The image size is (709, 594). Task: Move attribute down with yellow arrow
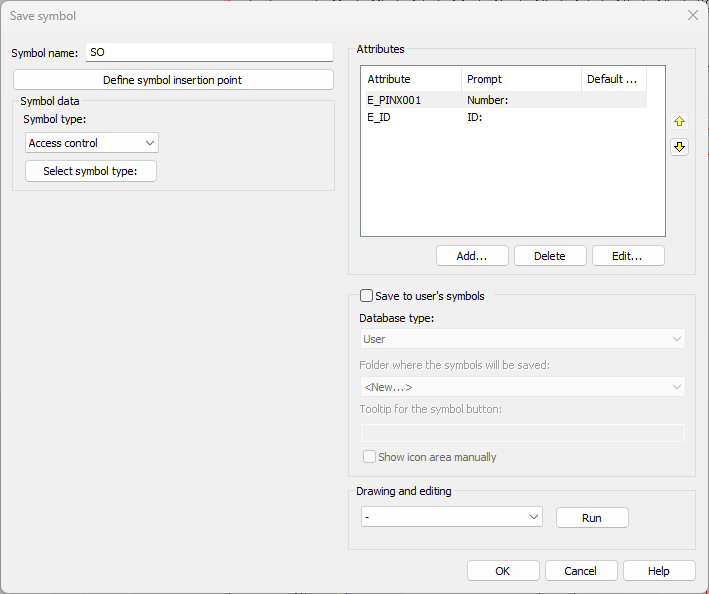[x=679, y=147]
